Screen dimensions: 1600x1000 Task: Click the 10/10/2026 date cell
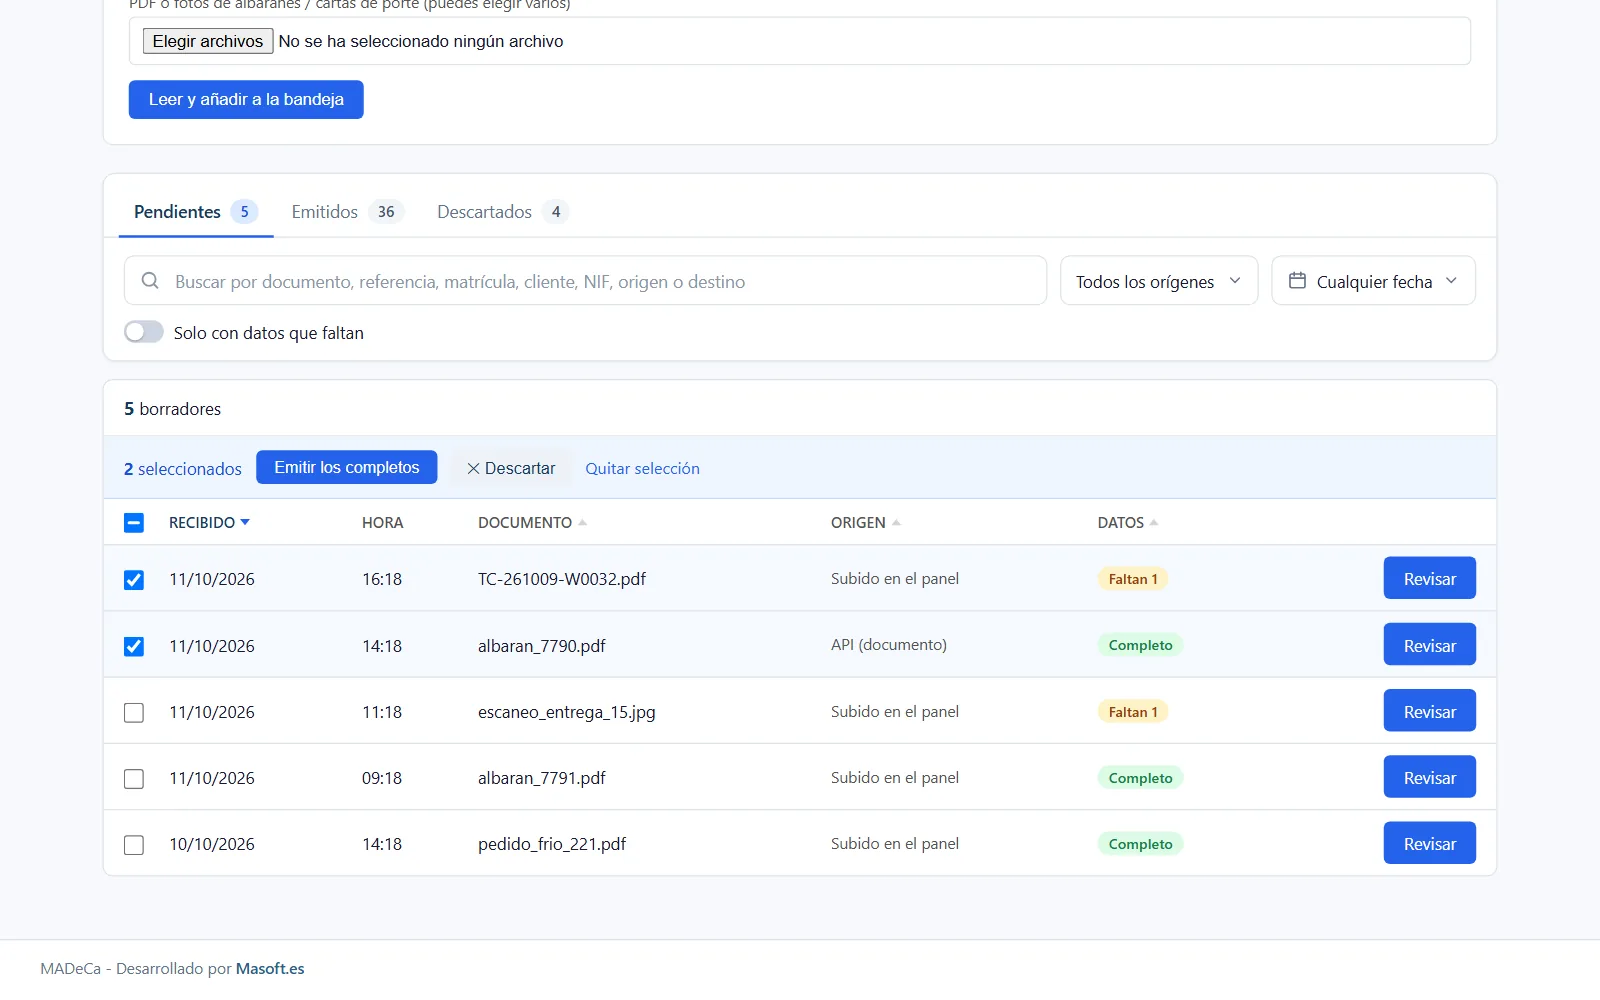click(x=212, y=844)
